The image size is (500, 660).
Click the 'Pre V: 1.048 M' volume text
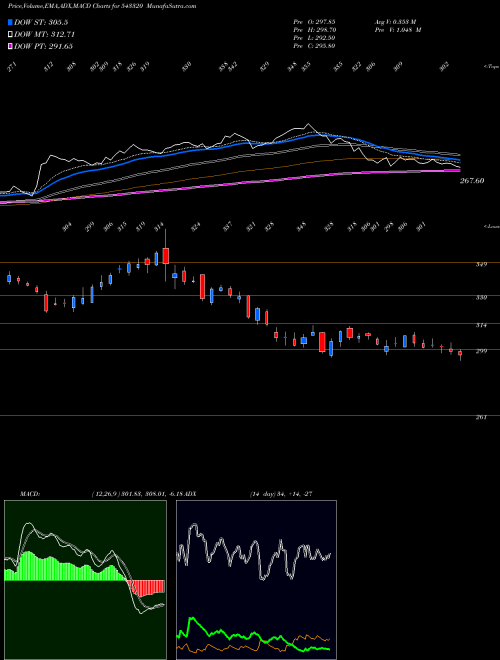(x=397, y=30)
